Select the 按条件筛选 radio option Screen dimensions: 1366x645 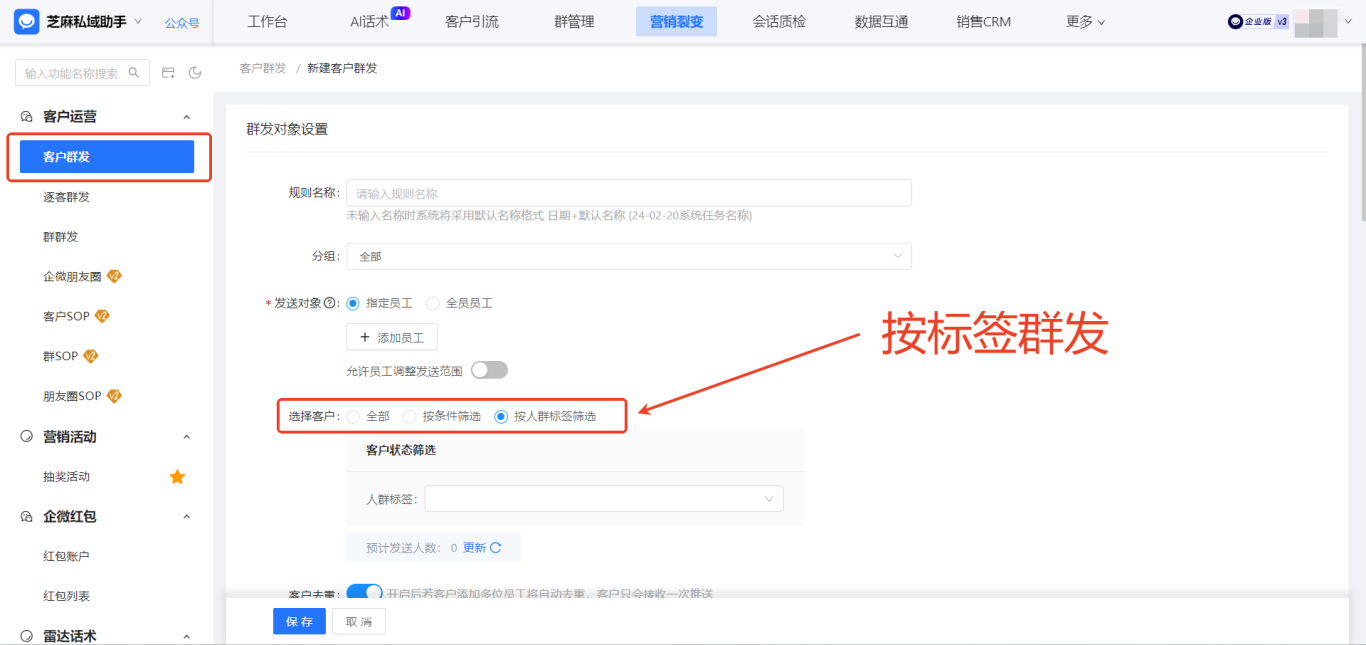(409, 416)
